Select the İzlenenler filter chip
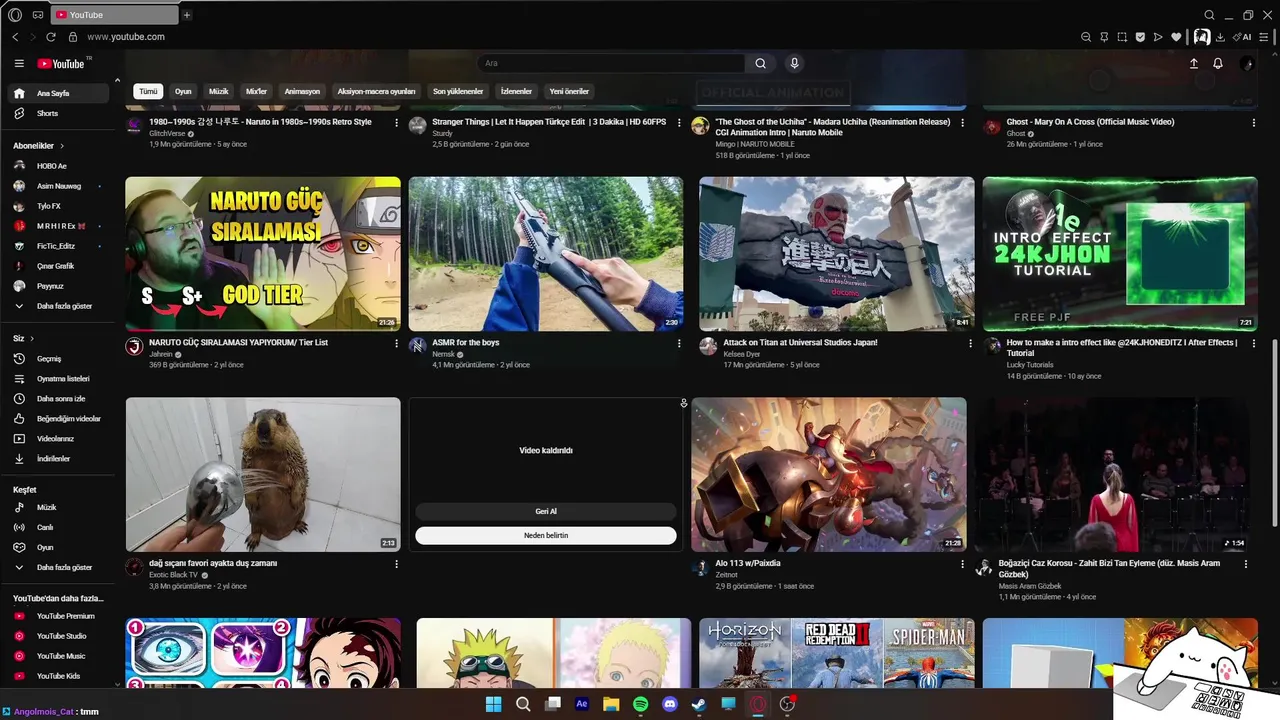The width and height of the screenshot is (1280, 720). (x=516, y=91)
